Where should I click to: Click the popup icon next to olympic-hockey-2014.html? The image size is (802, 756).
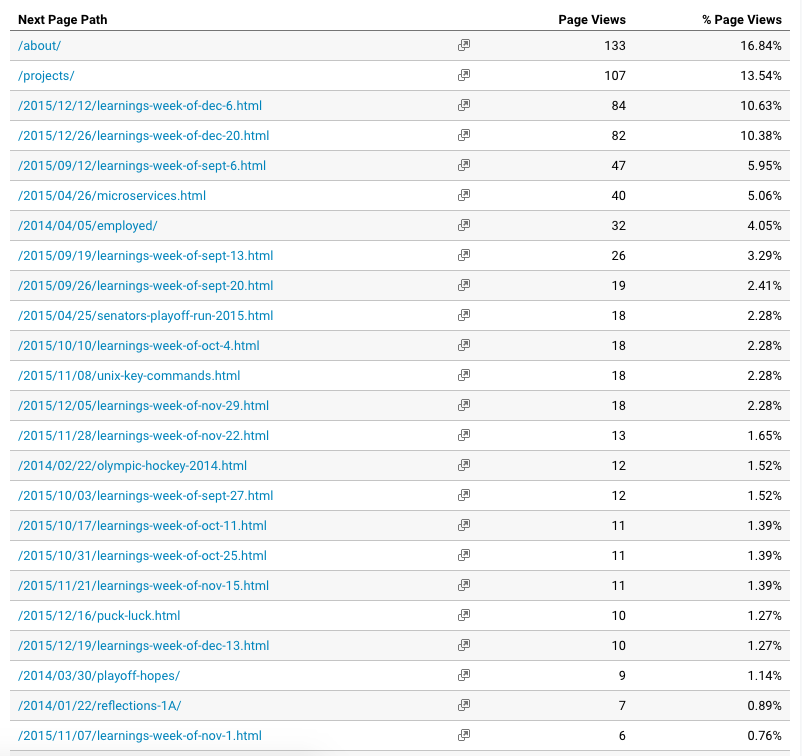pos(463,465)
